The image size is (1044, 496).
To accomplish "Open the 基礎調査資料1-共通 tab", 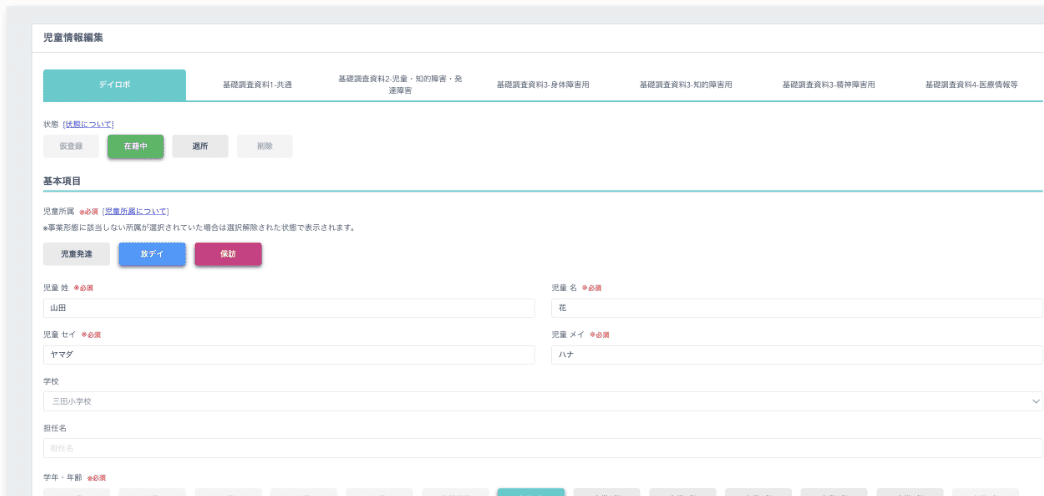I will (257, 85).
